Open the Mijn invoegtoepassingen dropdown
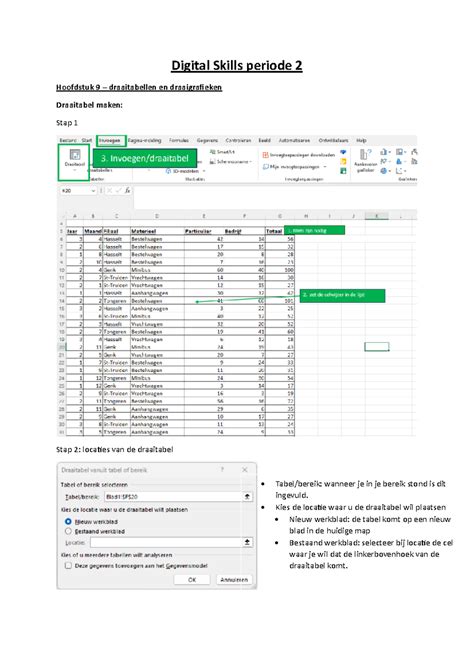The width and height of the screenshot is (474, 669). pyautogui.click(x=325, y=167)
